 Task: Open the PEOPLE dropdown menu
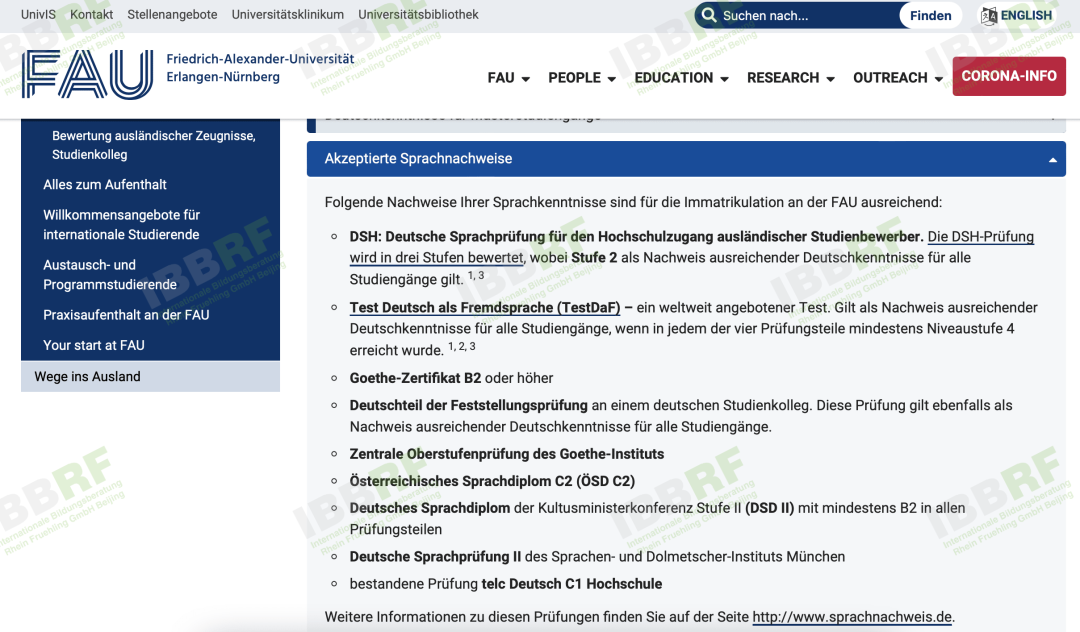coord(581,78)
